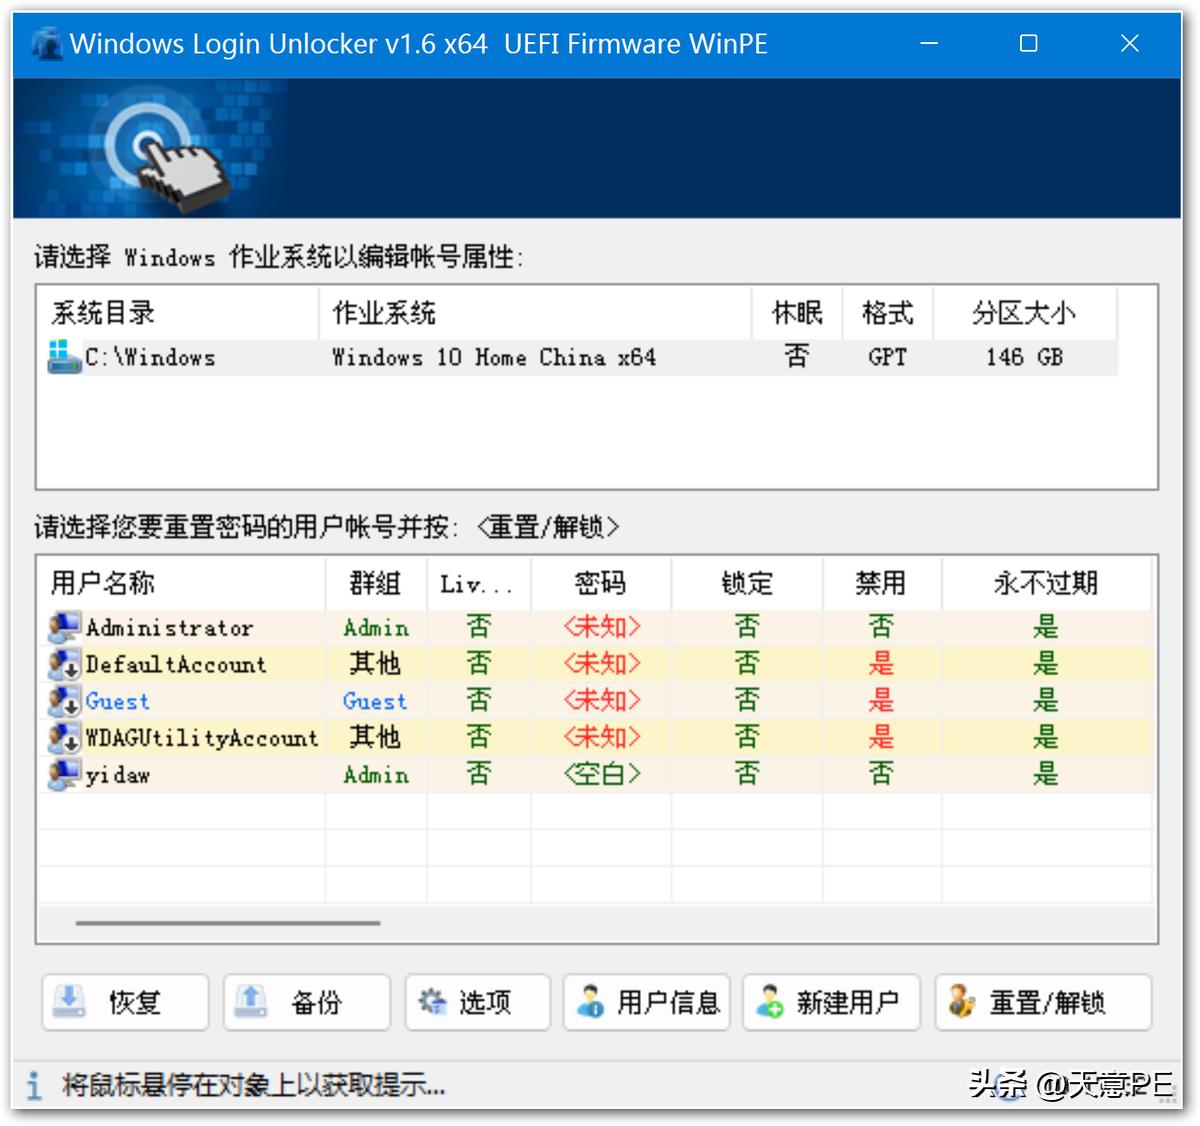Click the Liv... column header
The image size is (1200, 1126).
[479, 583]
